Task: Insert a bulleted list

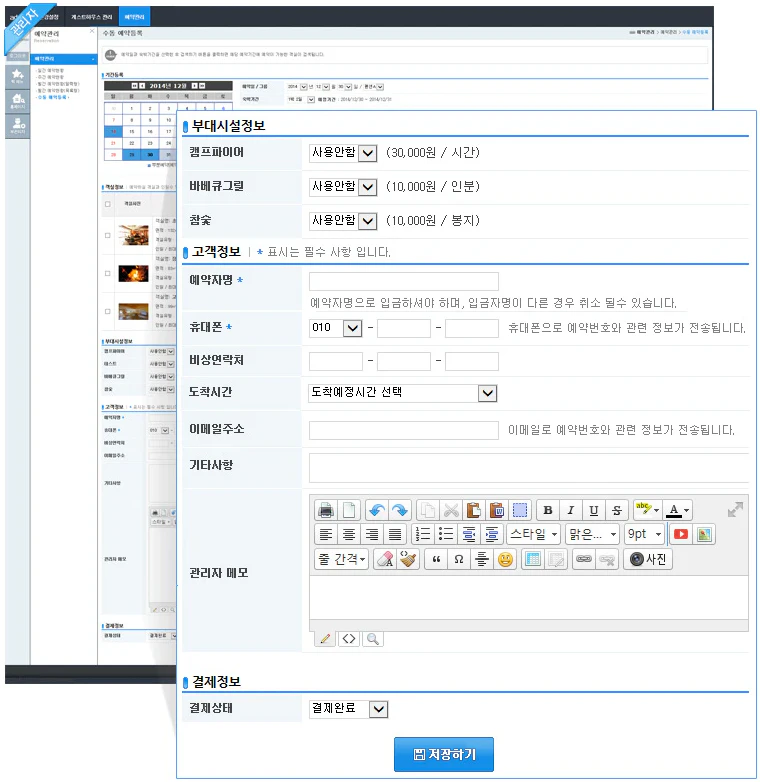Action: 445,535
